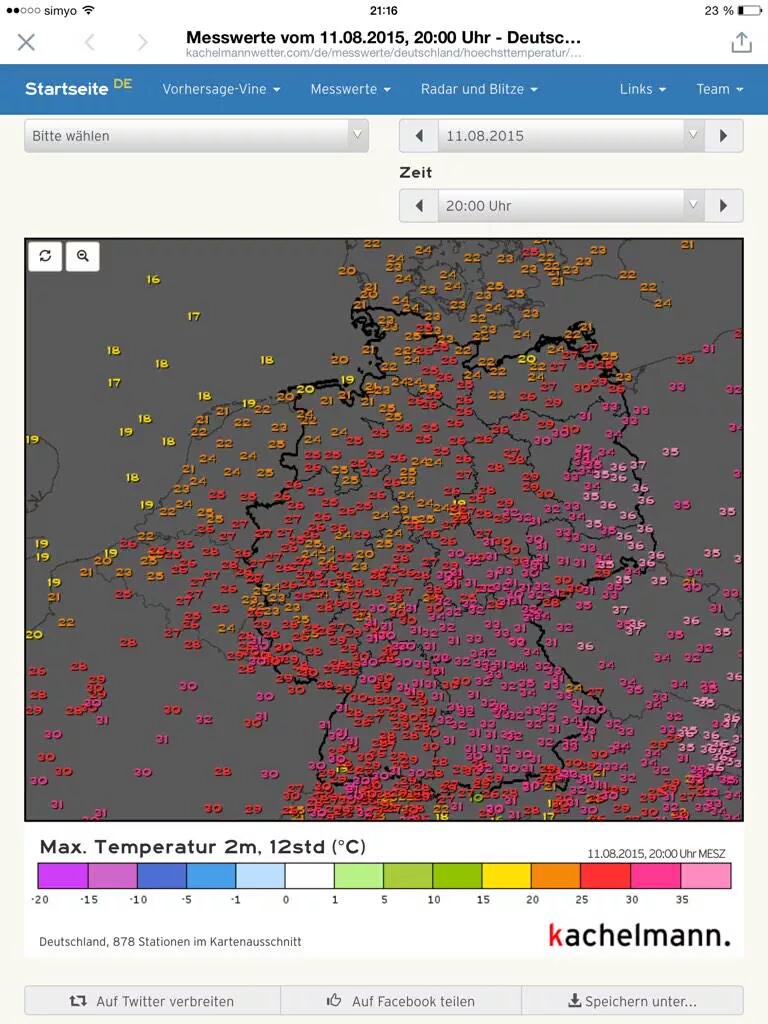This screenshot has width=768, height=1024.
Task: Step to the next date with right arrow
Action: click(x=724, y=136)
